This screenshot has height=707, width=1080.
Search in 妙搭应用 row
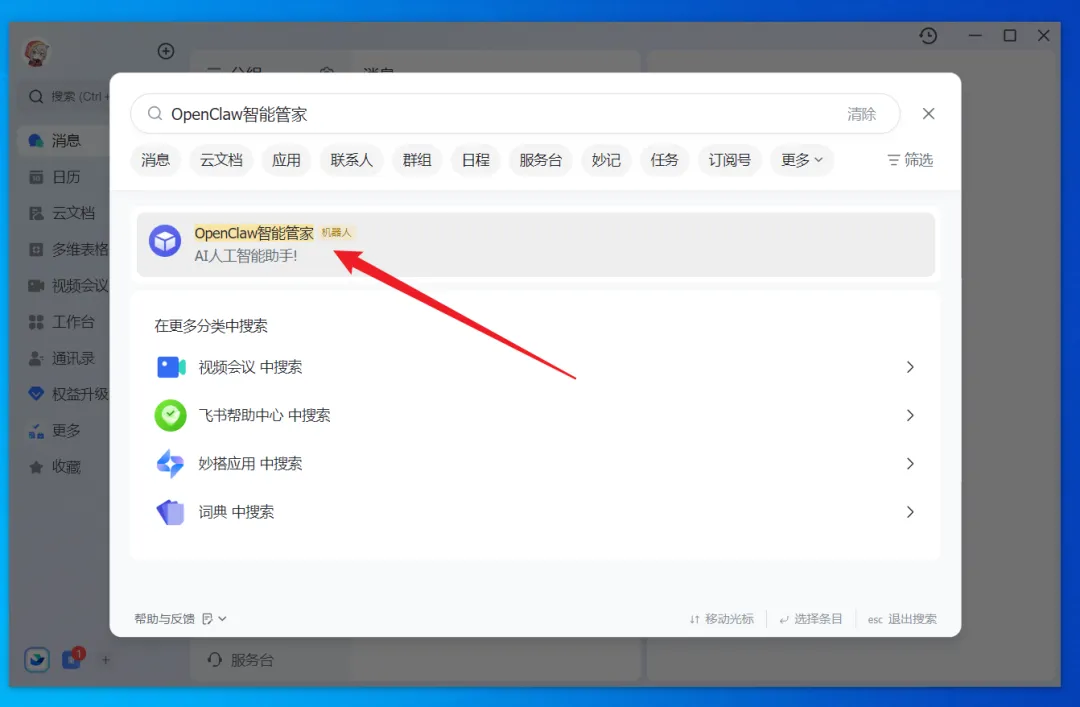[535, 464]
